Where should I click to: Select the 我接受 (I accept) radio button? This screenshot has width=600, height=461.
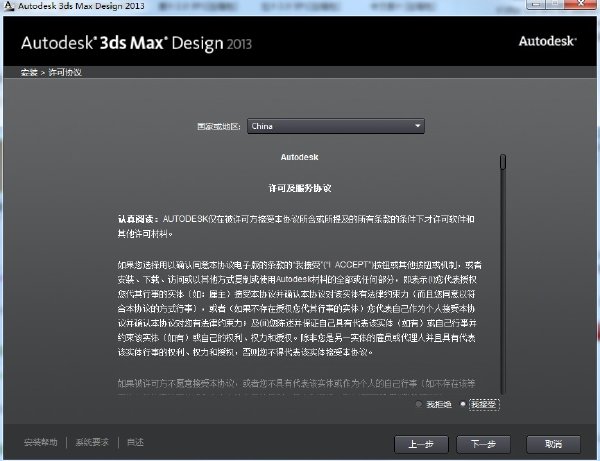(463, 404)
